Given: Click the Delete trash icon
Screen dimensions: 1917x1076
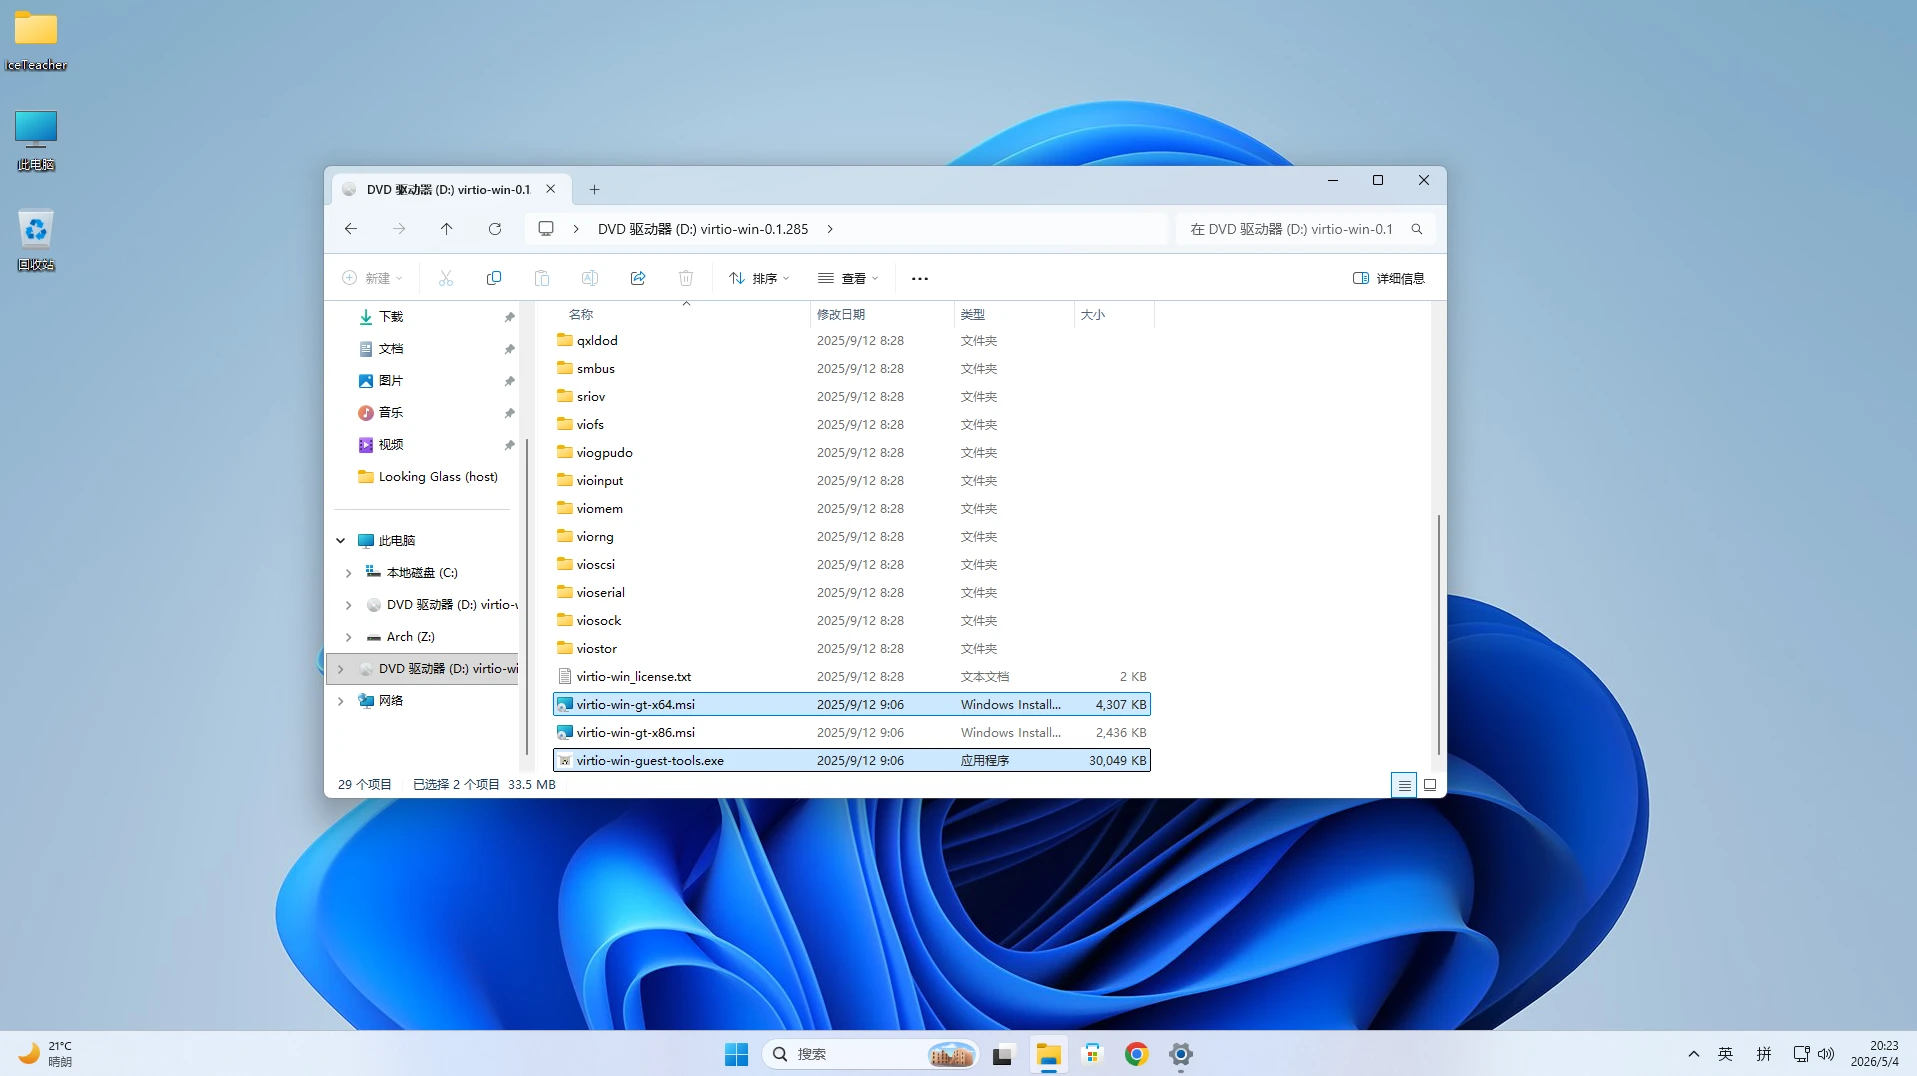Looking at the screenshot, I should click(686, 278).
